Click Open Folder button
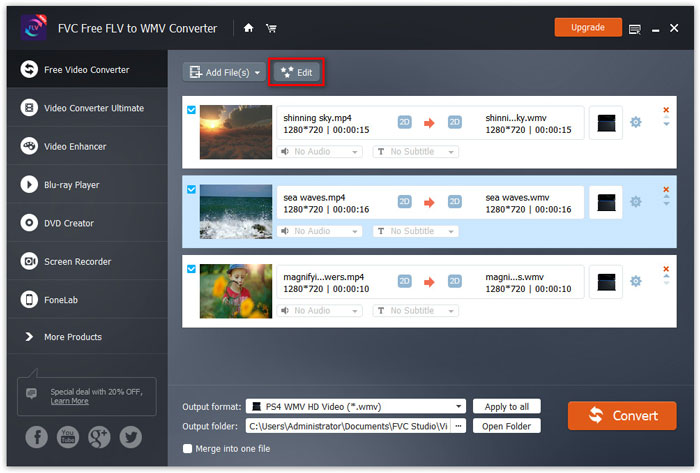The height and width of the screenshot is (473, 700). click(x=506, y=426)
